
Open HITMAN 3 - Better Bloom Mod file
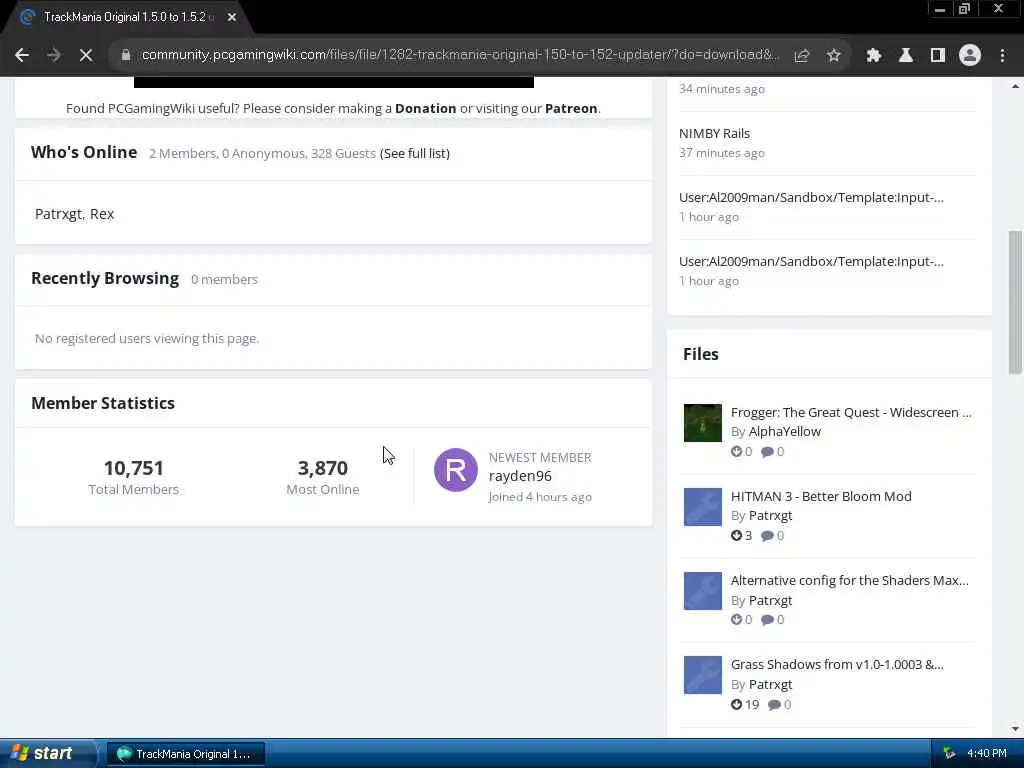(821, 496)
